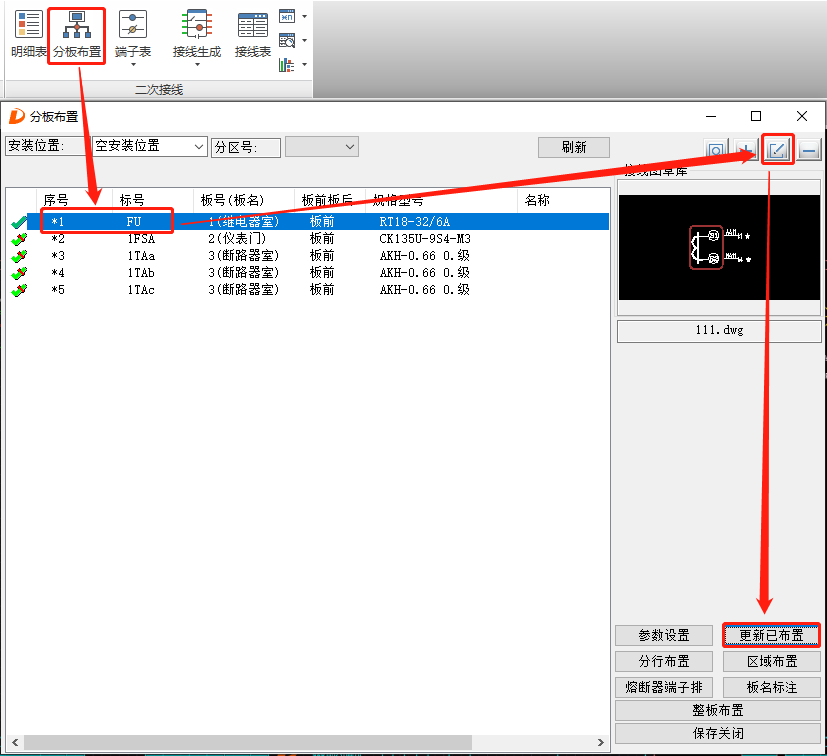Click the small xn table icon in ribbon
Screen dimensions: 827x756
point(287,16)
